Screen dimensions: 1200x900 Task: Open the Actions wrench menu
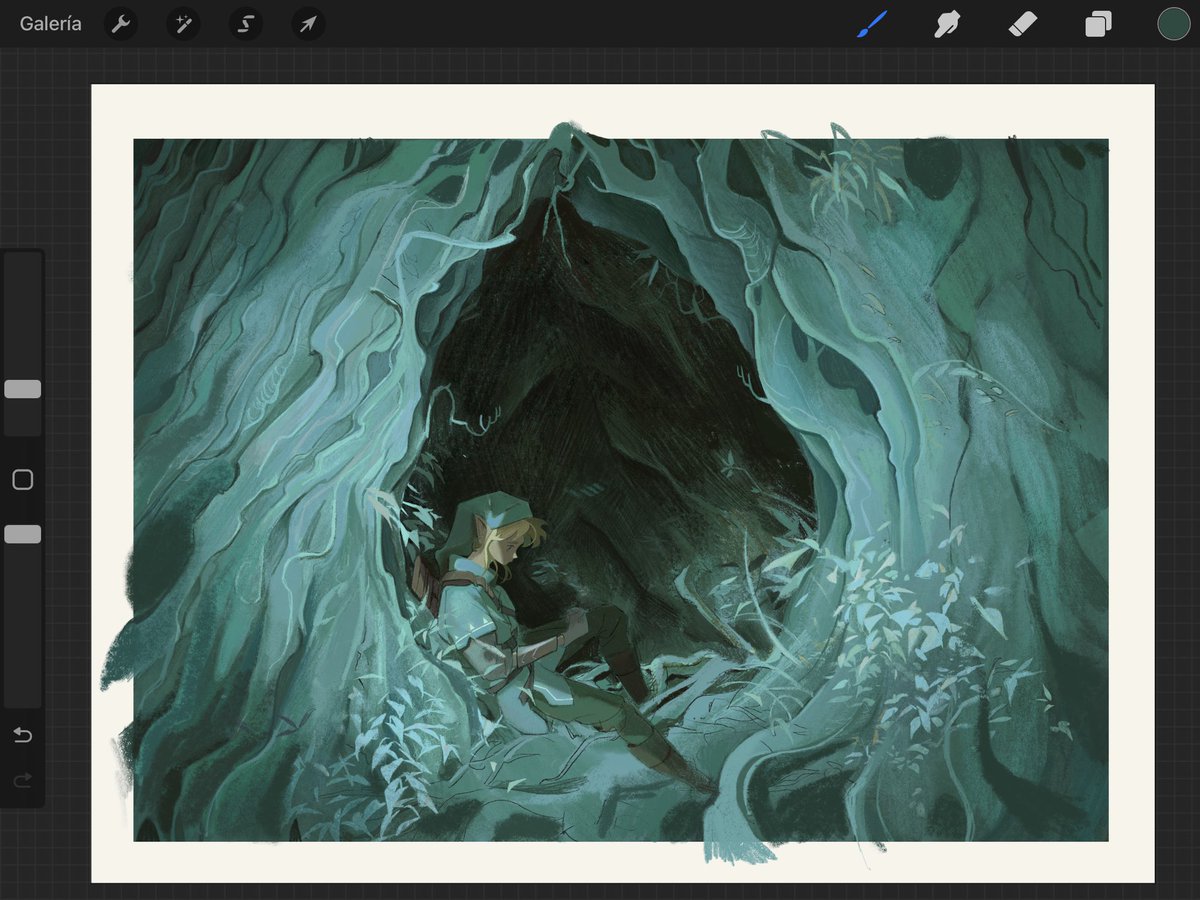pyautogui.click(x=121, y=23)
